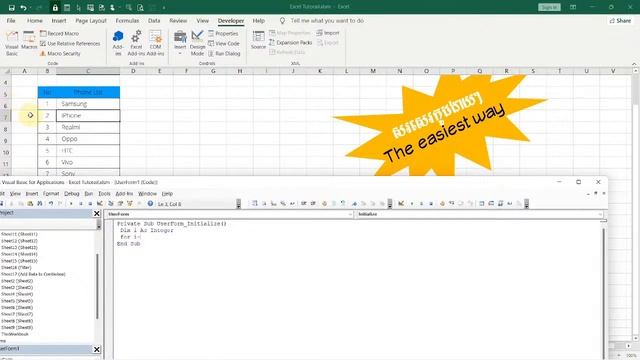Open the Excel Add-ins manager
Screen dimensions: 640x360
click(136, 43)
